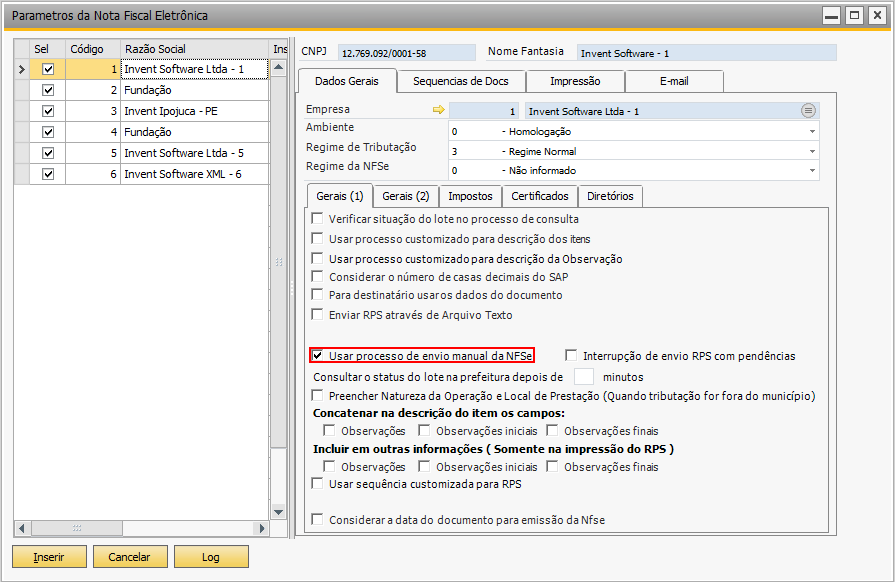Open the round list icon in Empresa field

[808, 111]
